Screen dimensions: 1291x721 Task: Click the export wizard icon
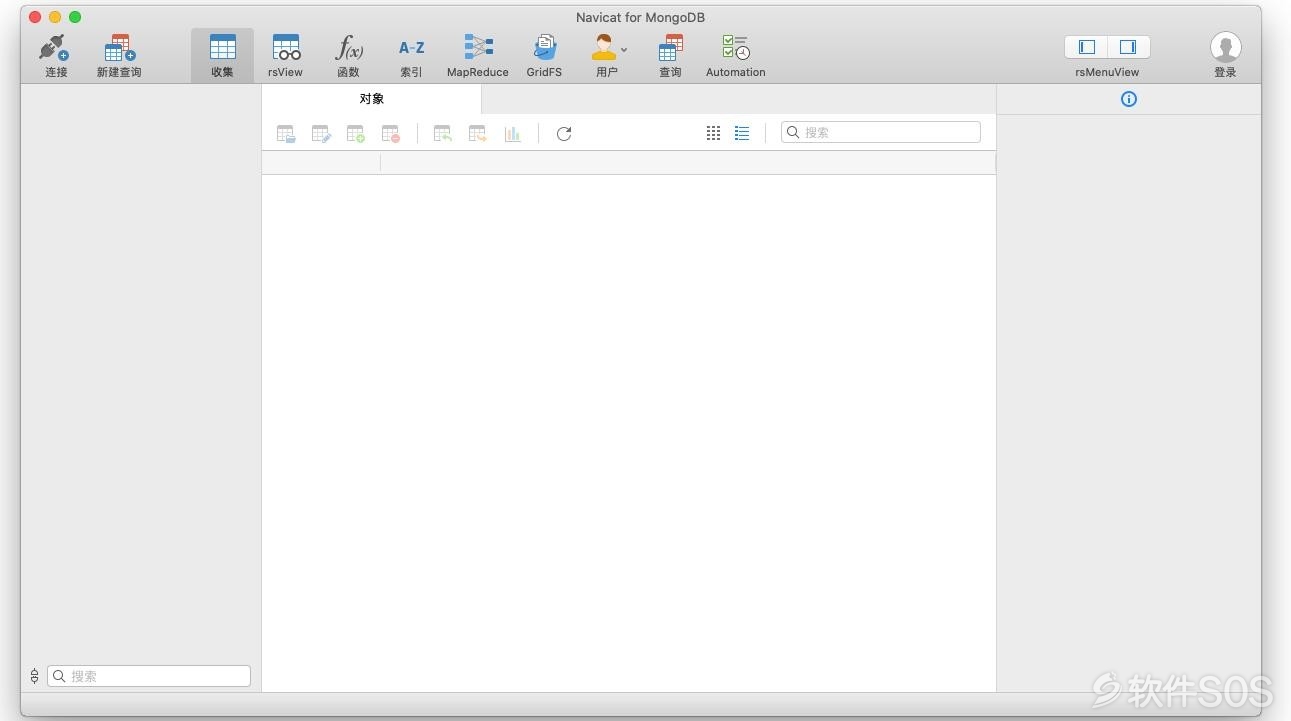(478, 133)
